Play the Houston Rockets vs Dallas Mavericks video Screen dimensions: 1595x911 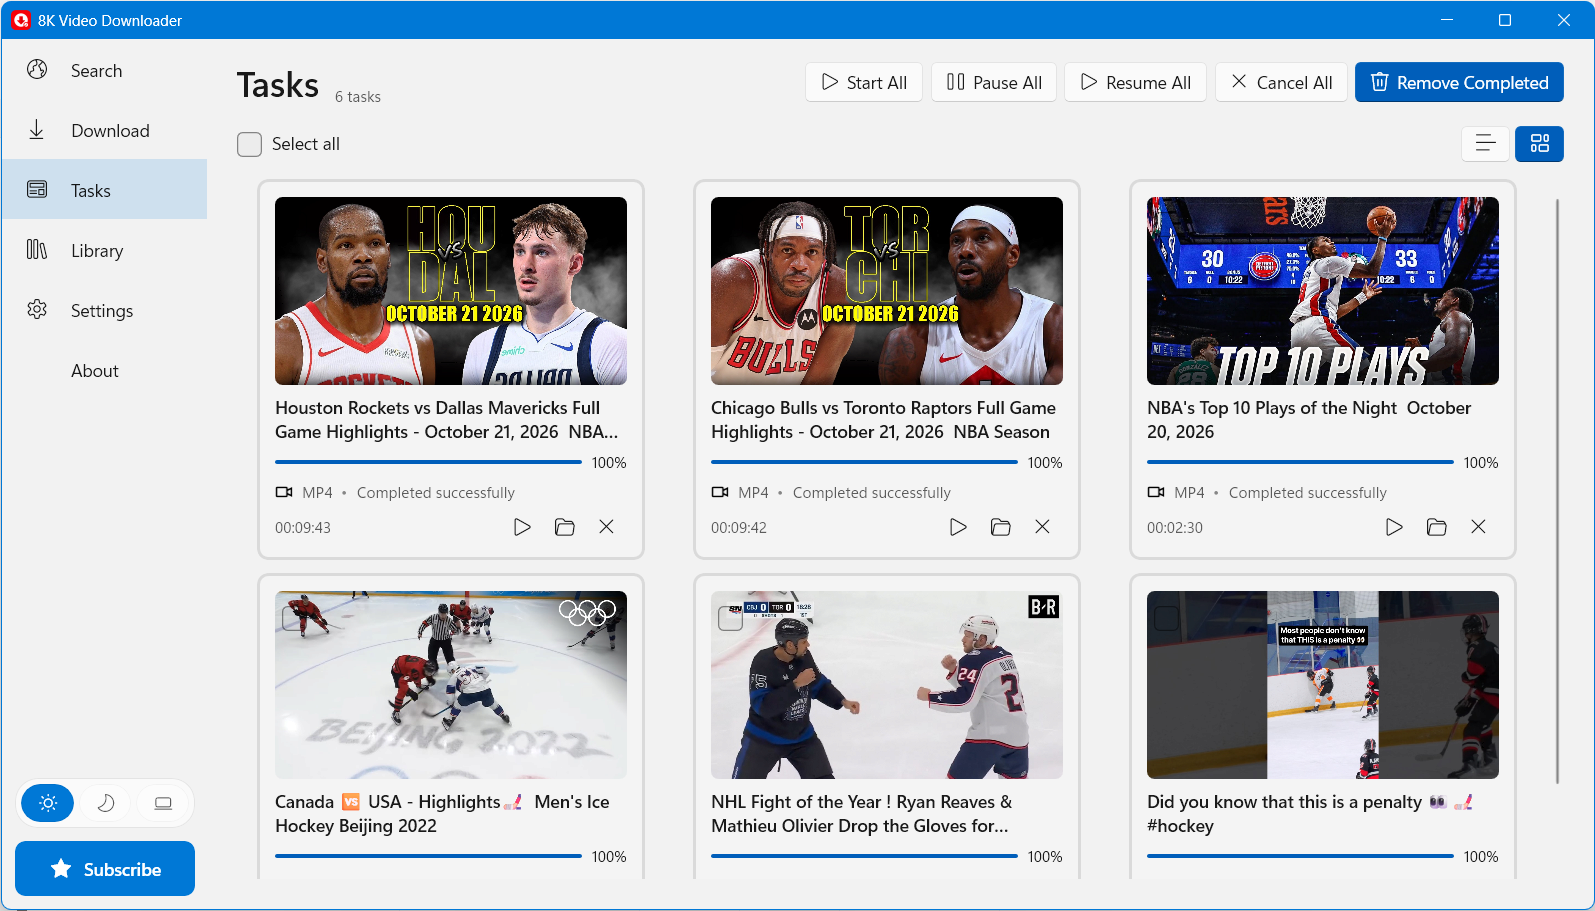click(x=522, y=527)
